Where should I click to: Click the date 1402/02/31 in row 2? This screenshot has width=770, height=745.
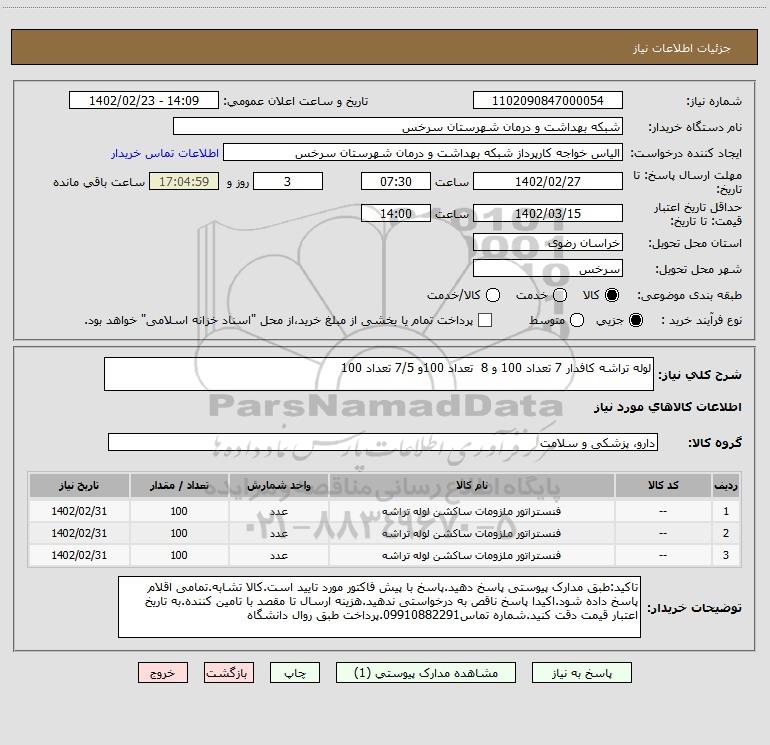tap(79, 533)
